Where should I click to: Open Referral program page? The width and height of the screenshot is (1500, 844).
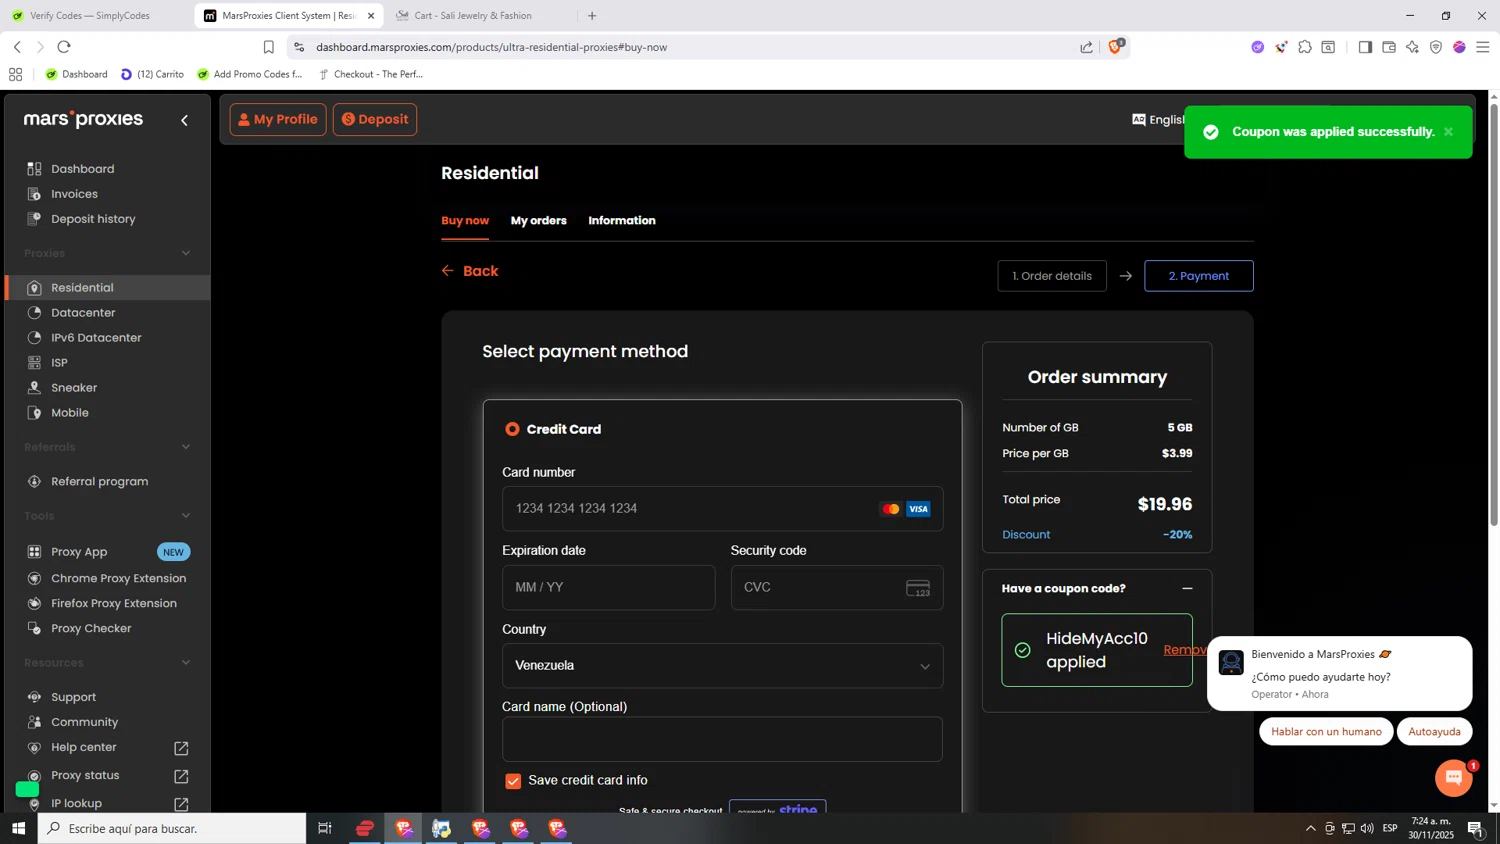coord(99,482)
